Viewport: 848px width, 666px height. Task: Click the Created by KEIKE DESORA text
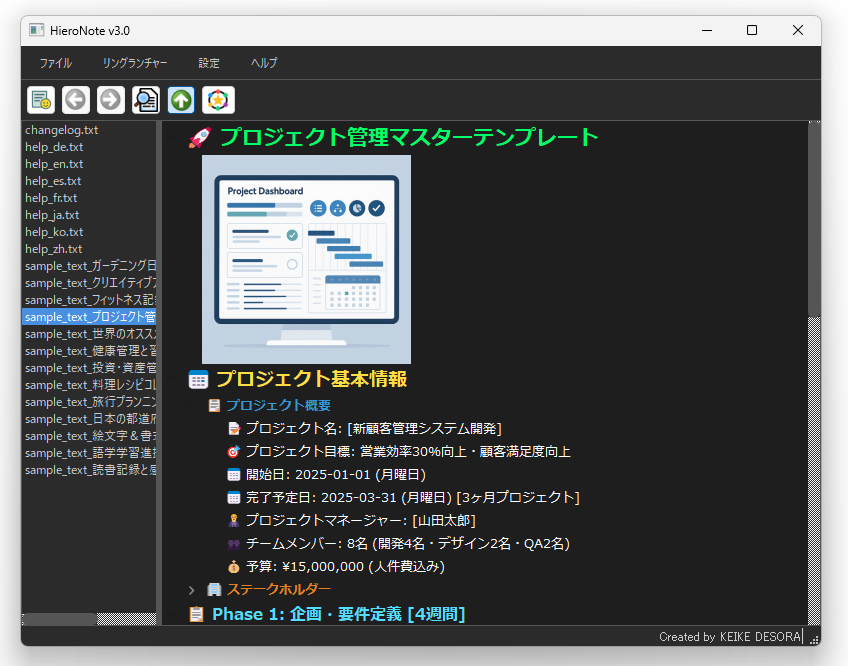[x=730, y=637]
